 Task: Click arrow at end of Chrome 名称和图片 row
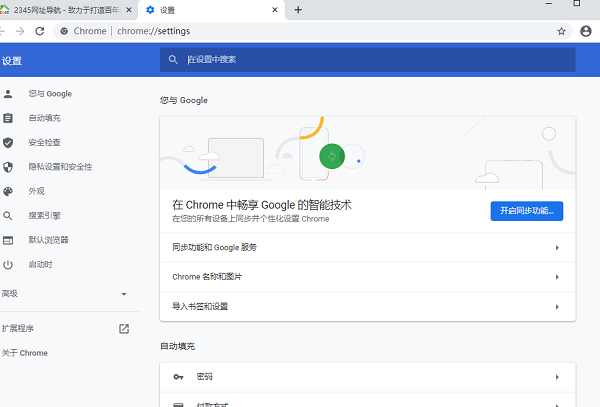[557, 277]
